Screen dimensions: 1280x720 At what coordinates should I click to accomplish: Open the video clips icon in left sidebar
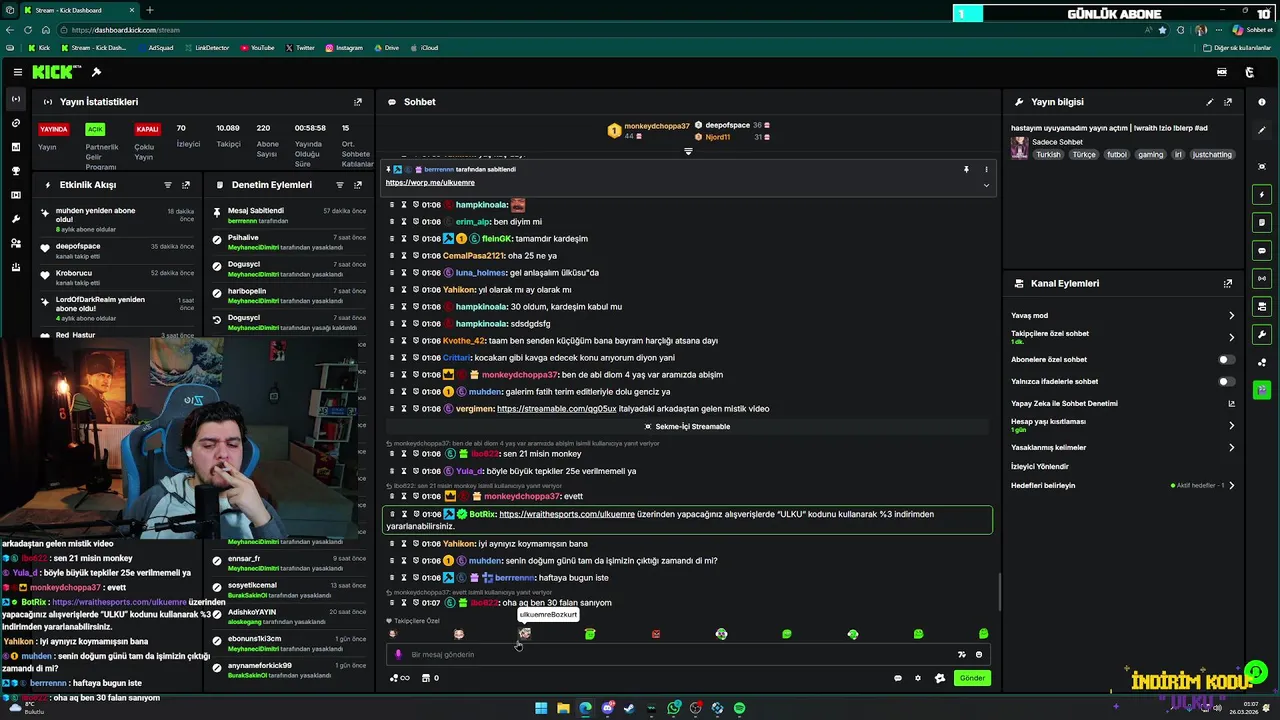point(16,195)
